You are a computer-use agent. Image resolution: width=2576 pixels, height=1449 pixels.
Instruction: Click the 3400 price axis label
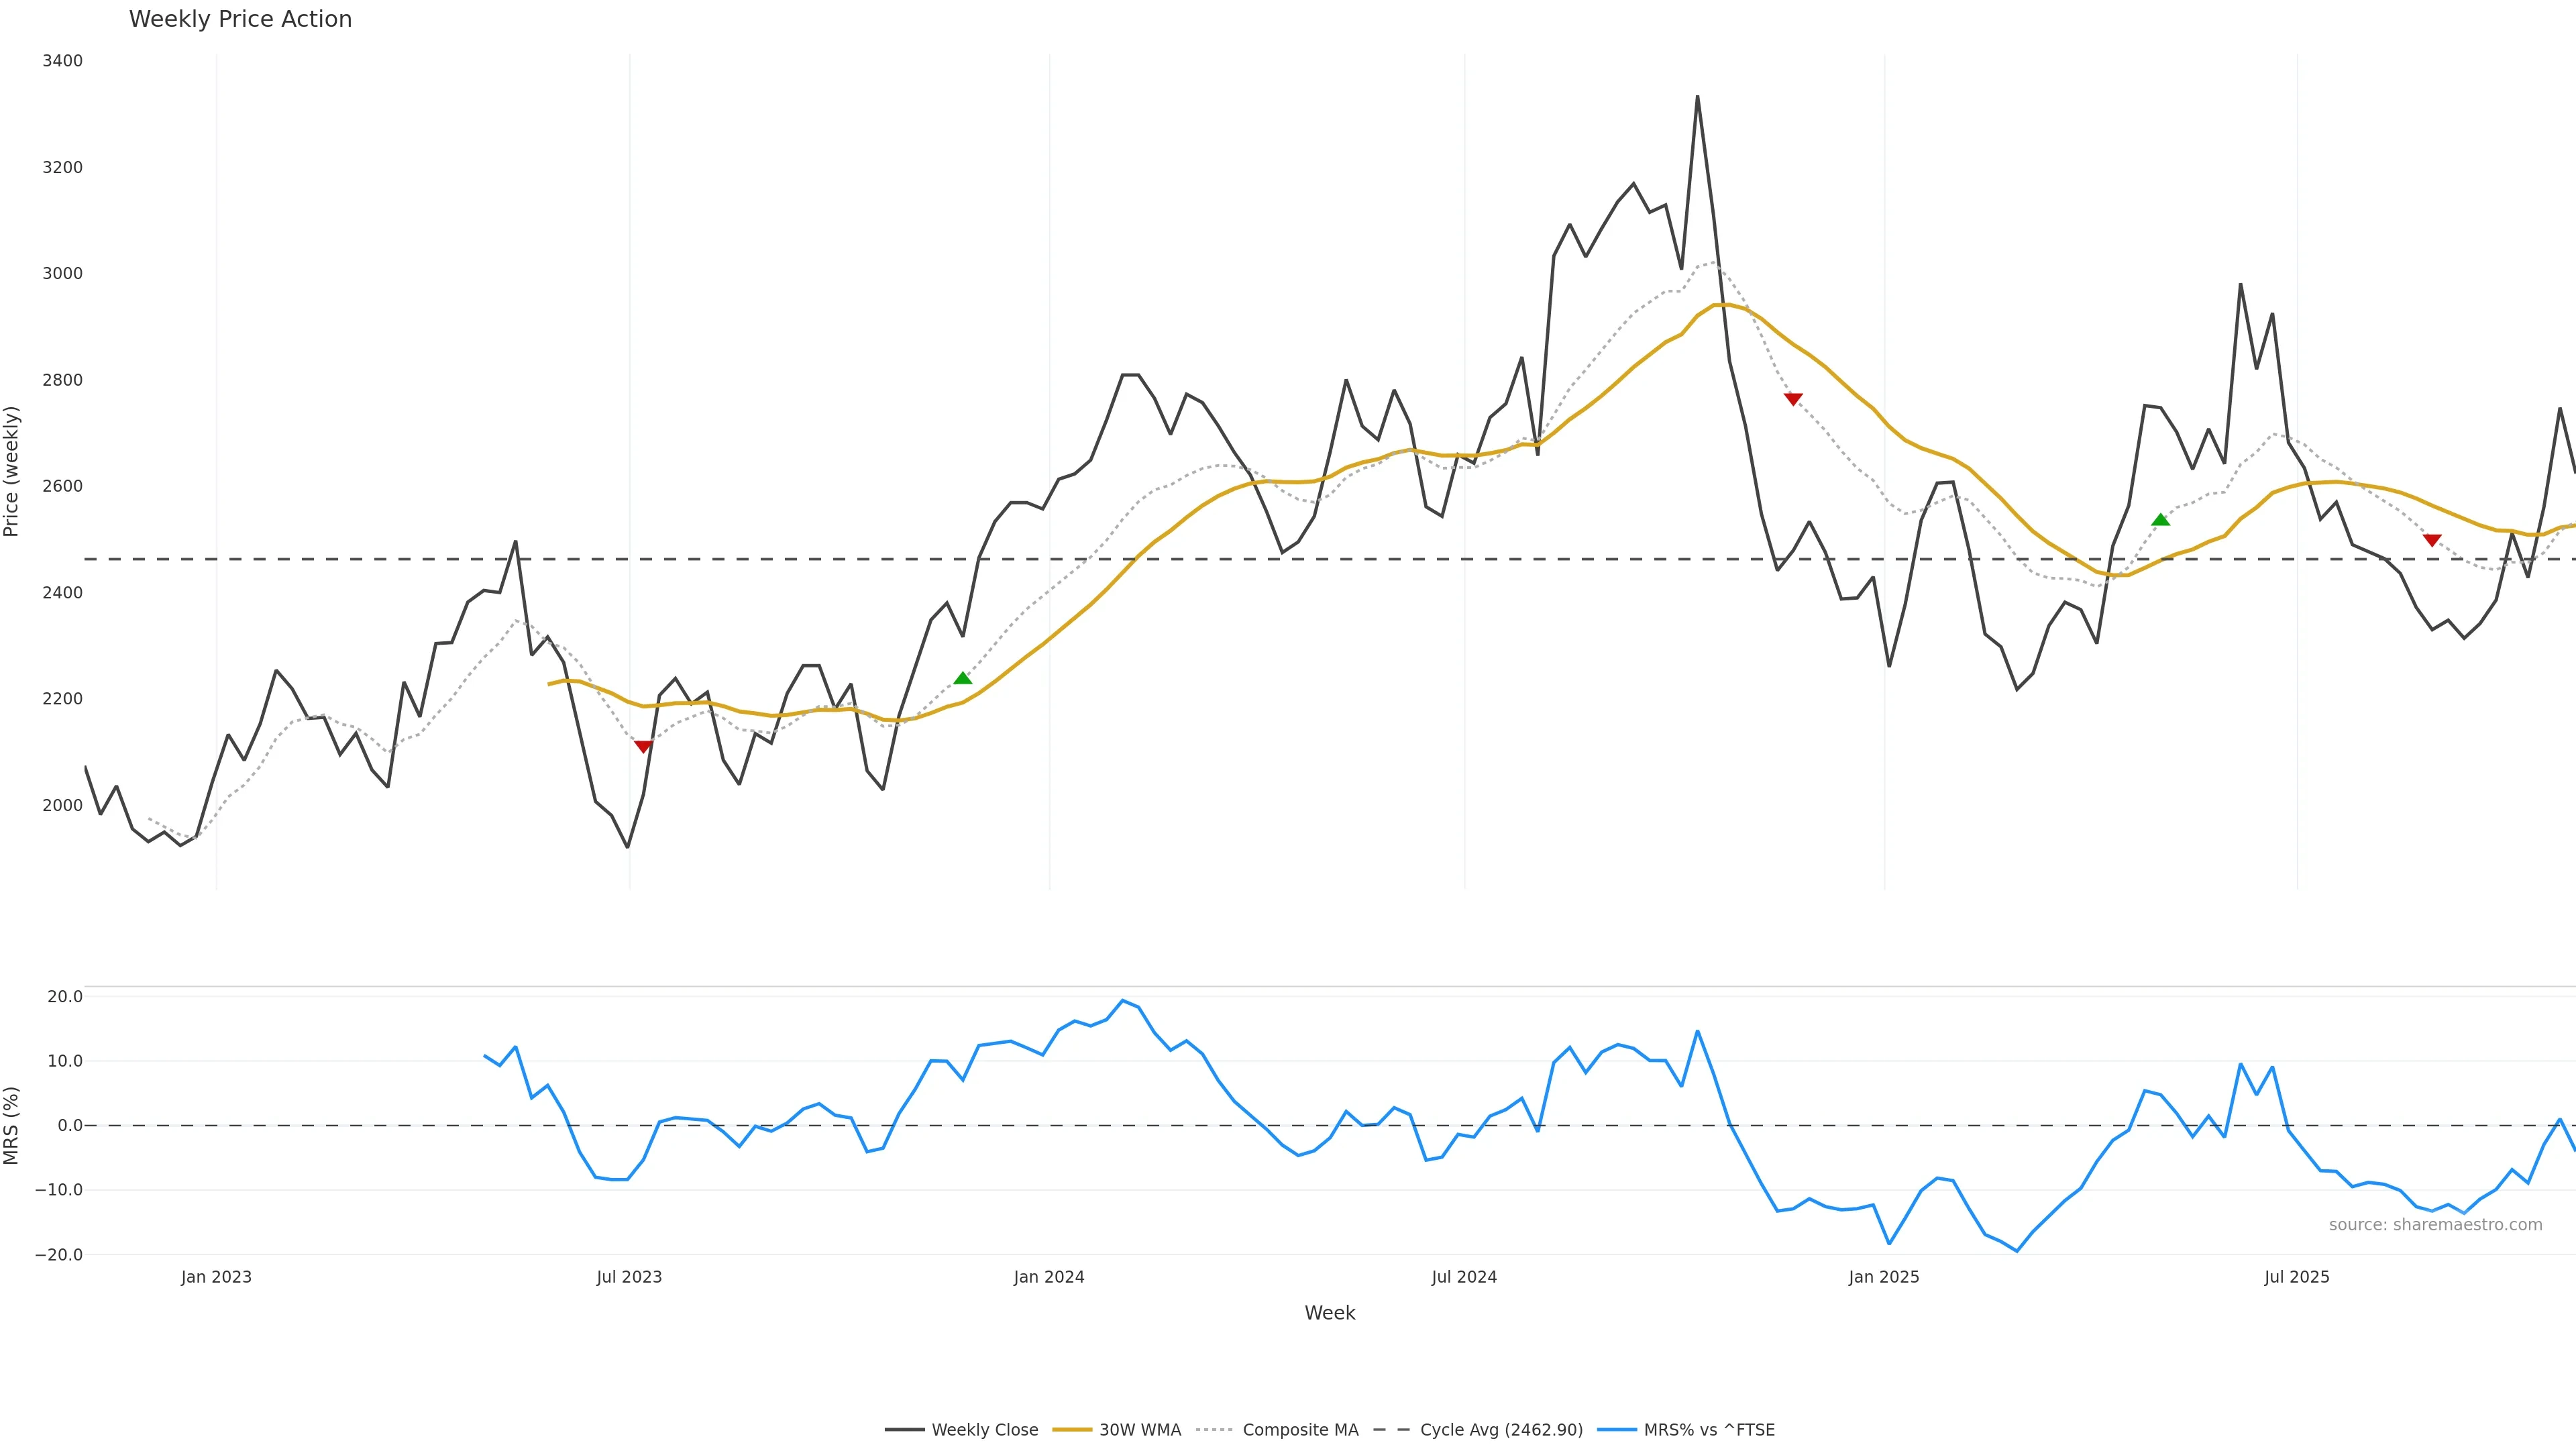pos(62,61)
